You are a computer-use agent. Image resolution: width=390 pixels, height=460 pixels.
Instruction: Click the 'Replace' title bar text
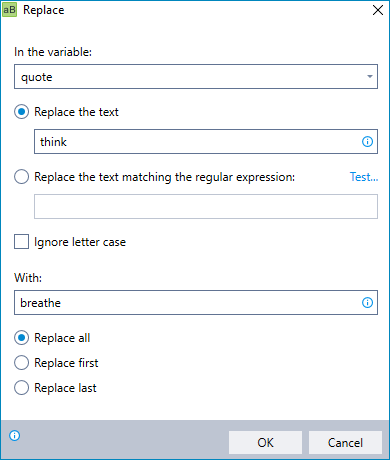click(44, 10)
